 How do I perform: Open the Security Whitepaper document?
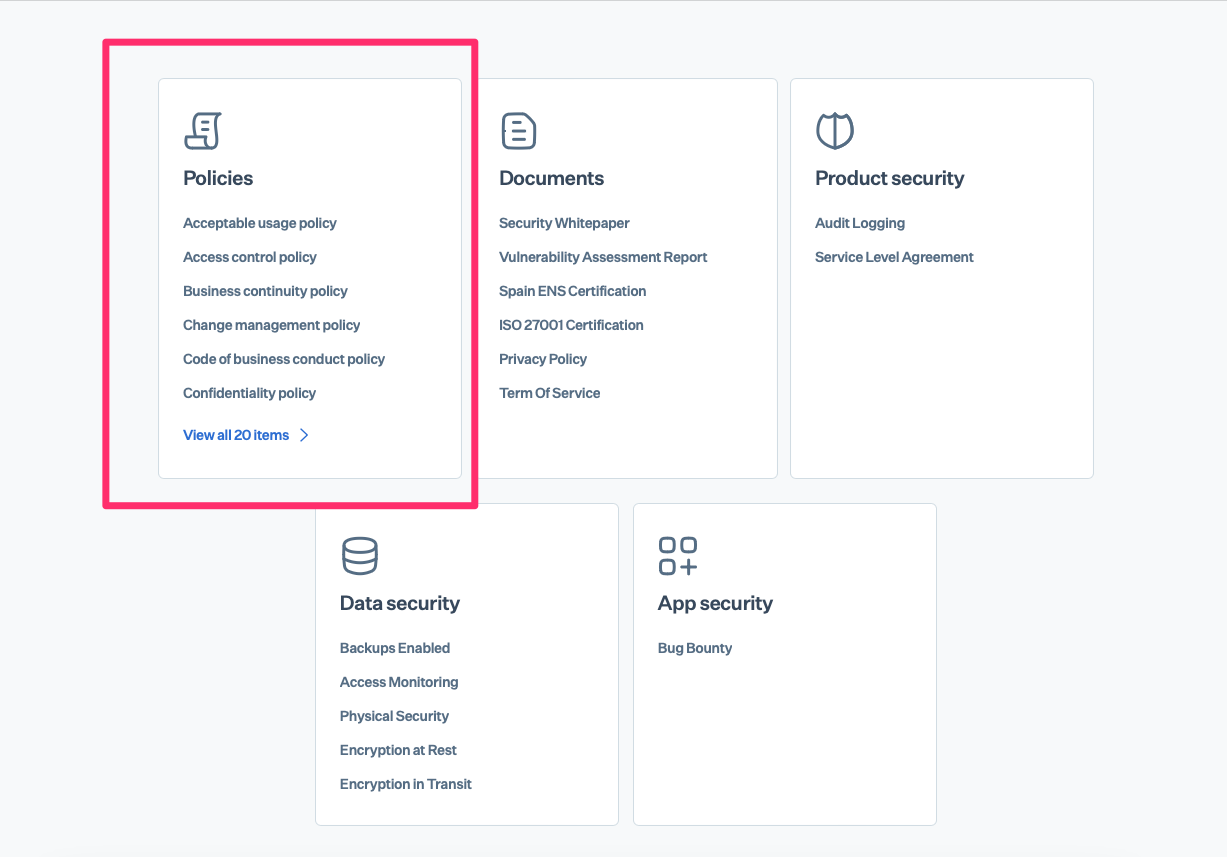(x=564, y=223)
